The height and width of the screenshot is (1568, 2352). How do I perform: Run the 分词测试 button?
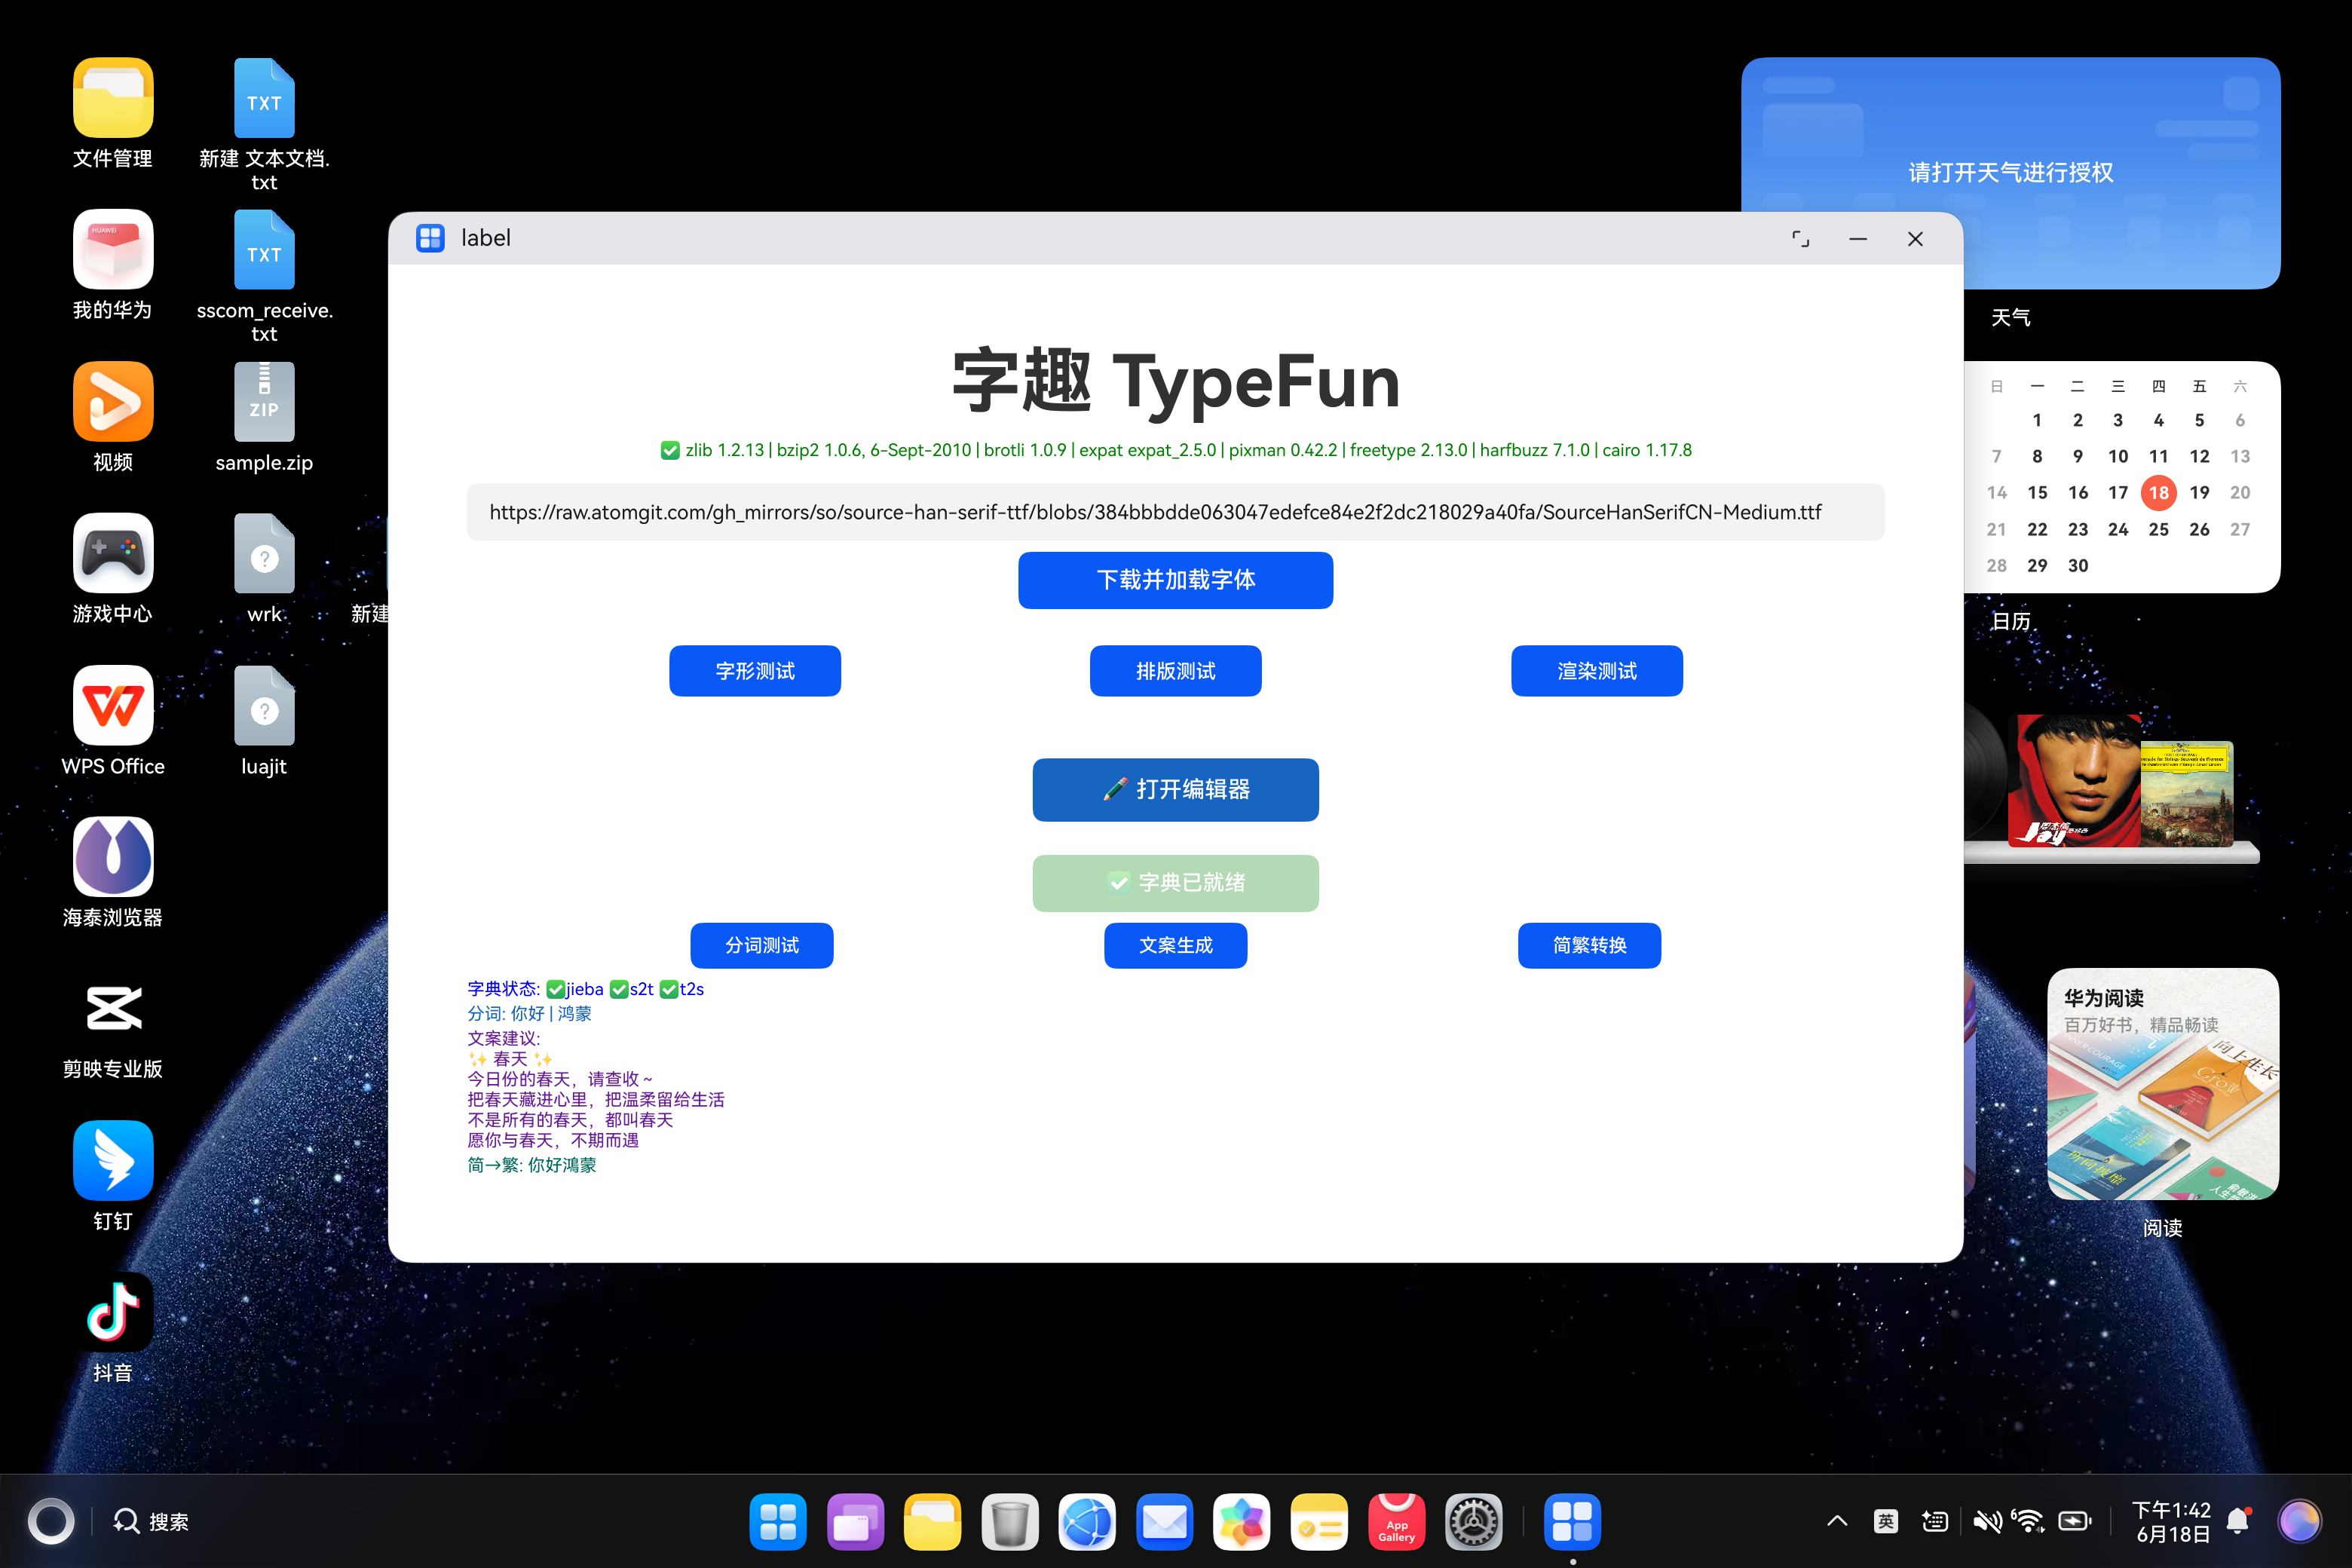click(761, 945)
